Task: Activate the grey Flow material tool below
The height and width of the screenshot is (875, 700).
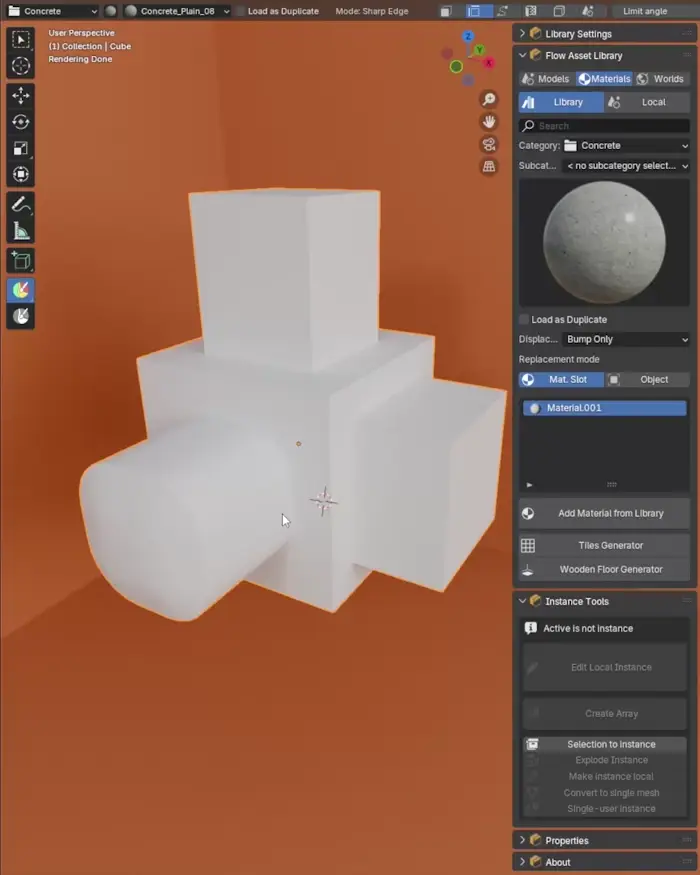Action: [x=21, y=316]
